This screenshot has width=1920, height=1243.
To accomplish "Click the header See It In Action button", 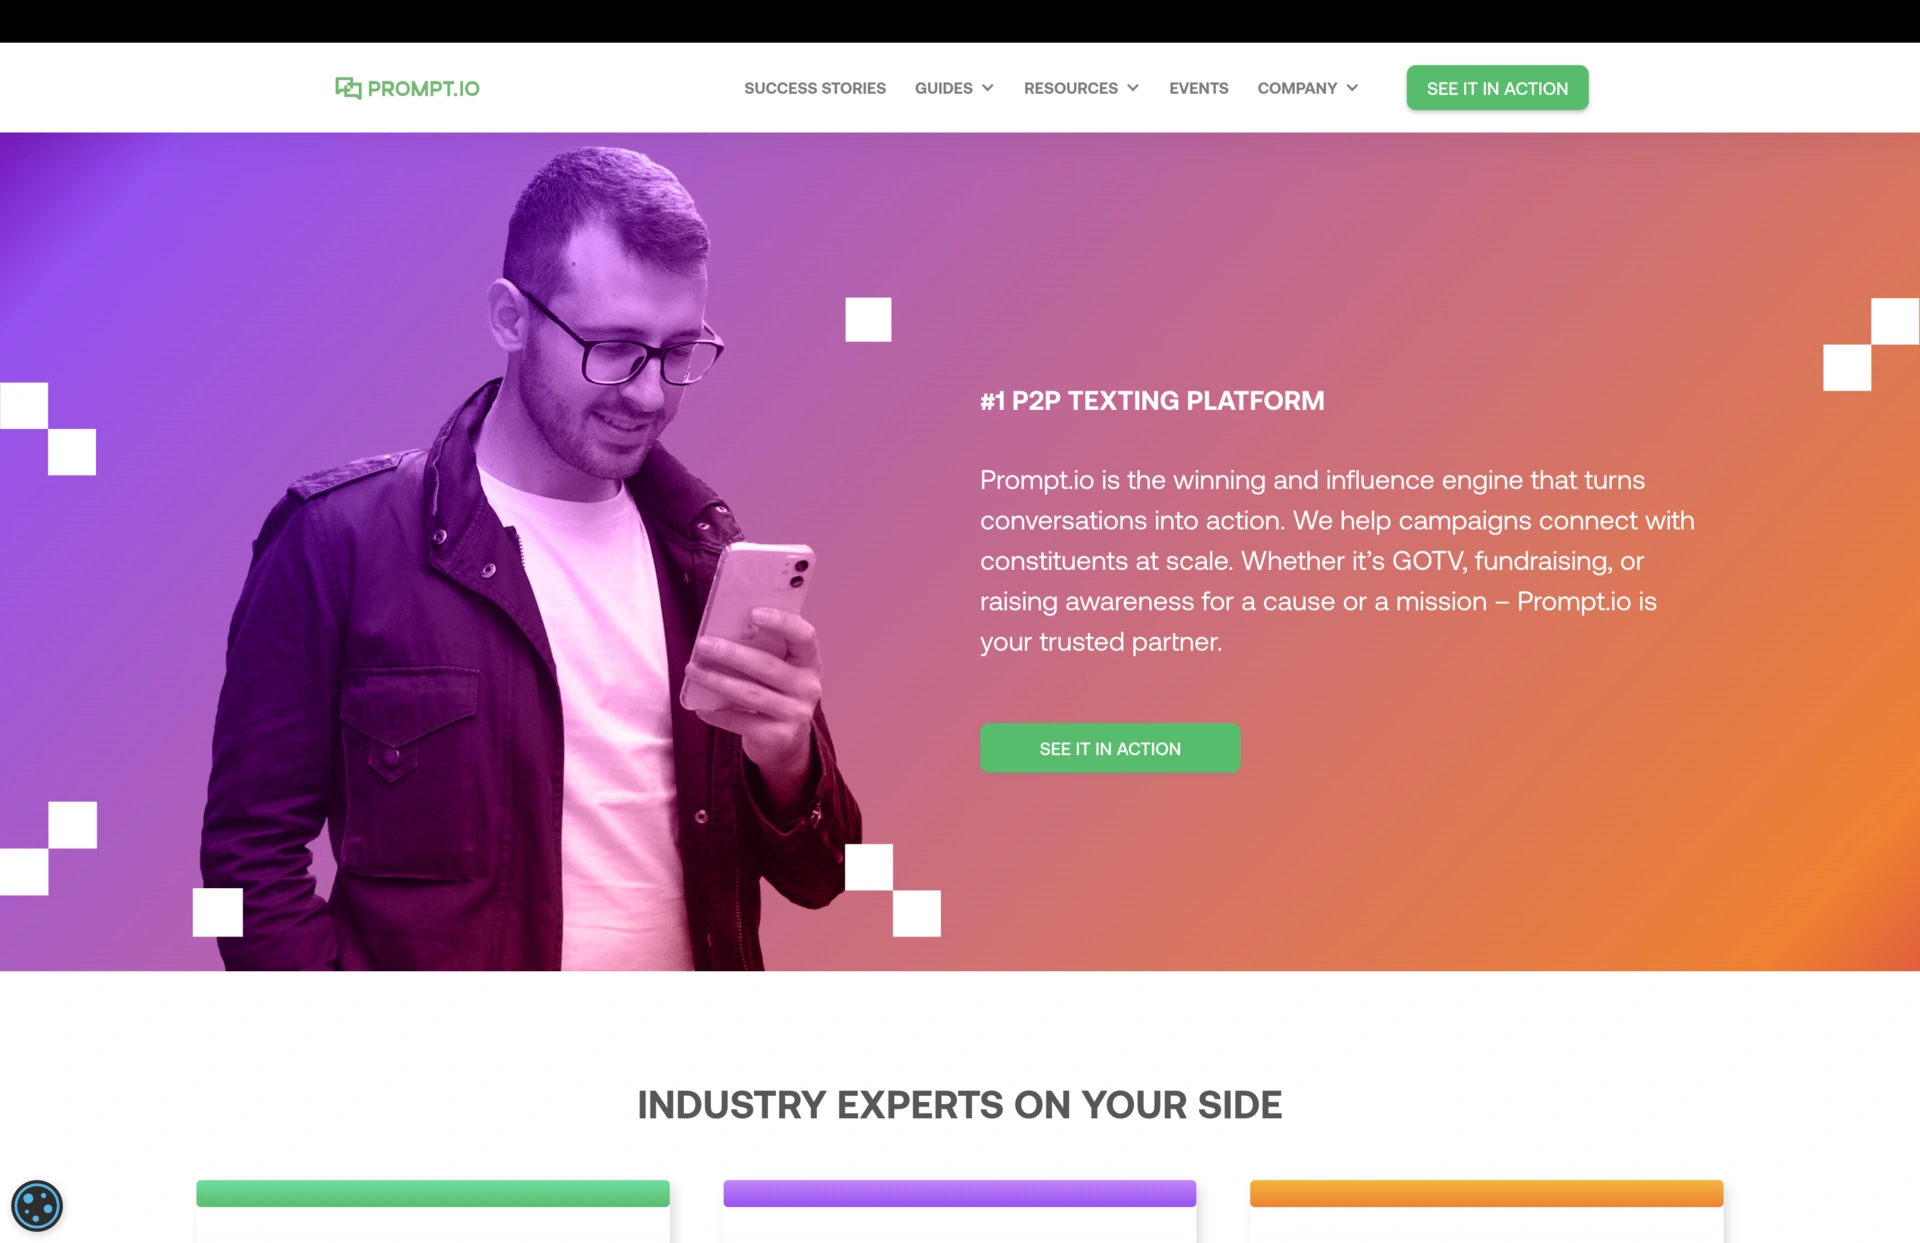I will coord(1497,88).
